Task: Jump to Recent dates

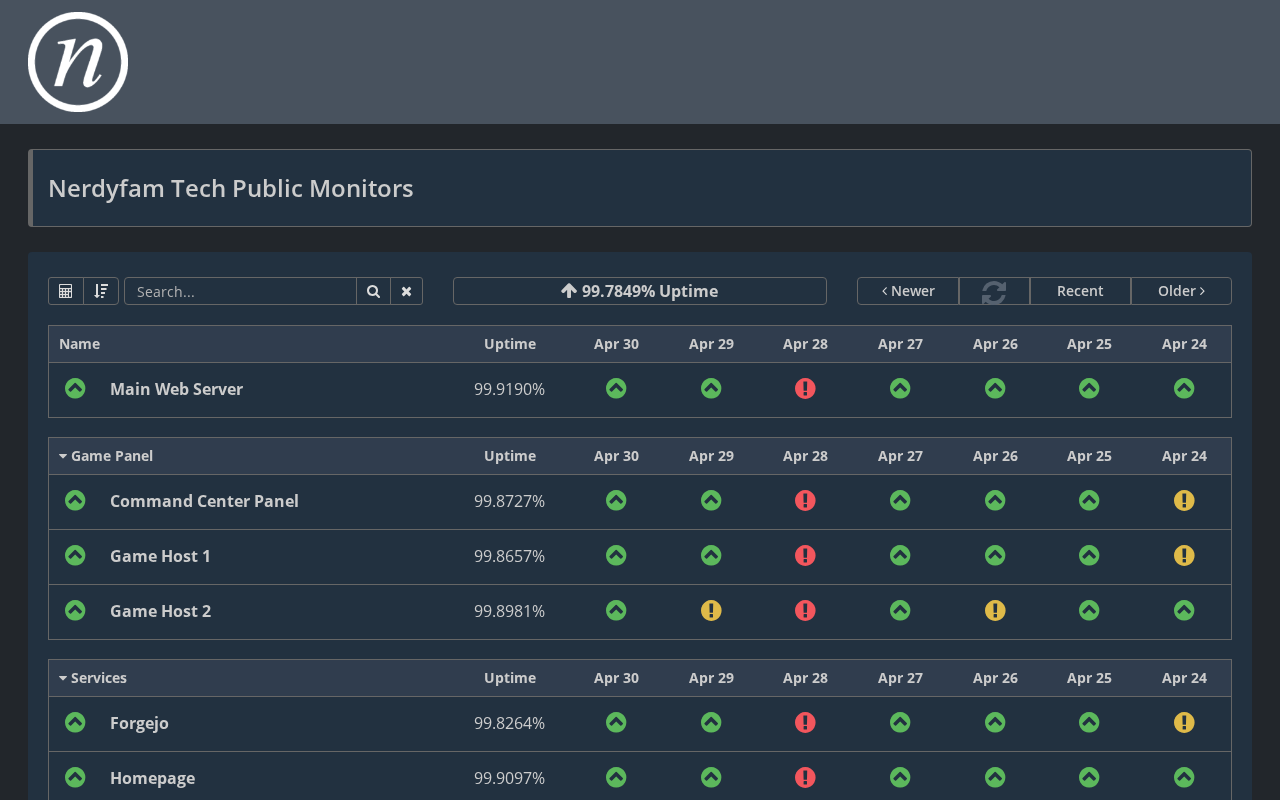Action: coord(1080,291)
